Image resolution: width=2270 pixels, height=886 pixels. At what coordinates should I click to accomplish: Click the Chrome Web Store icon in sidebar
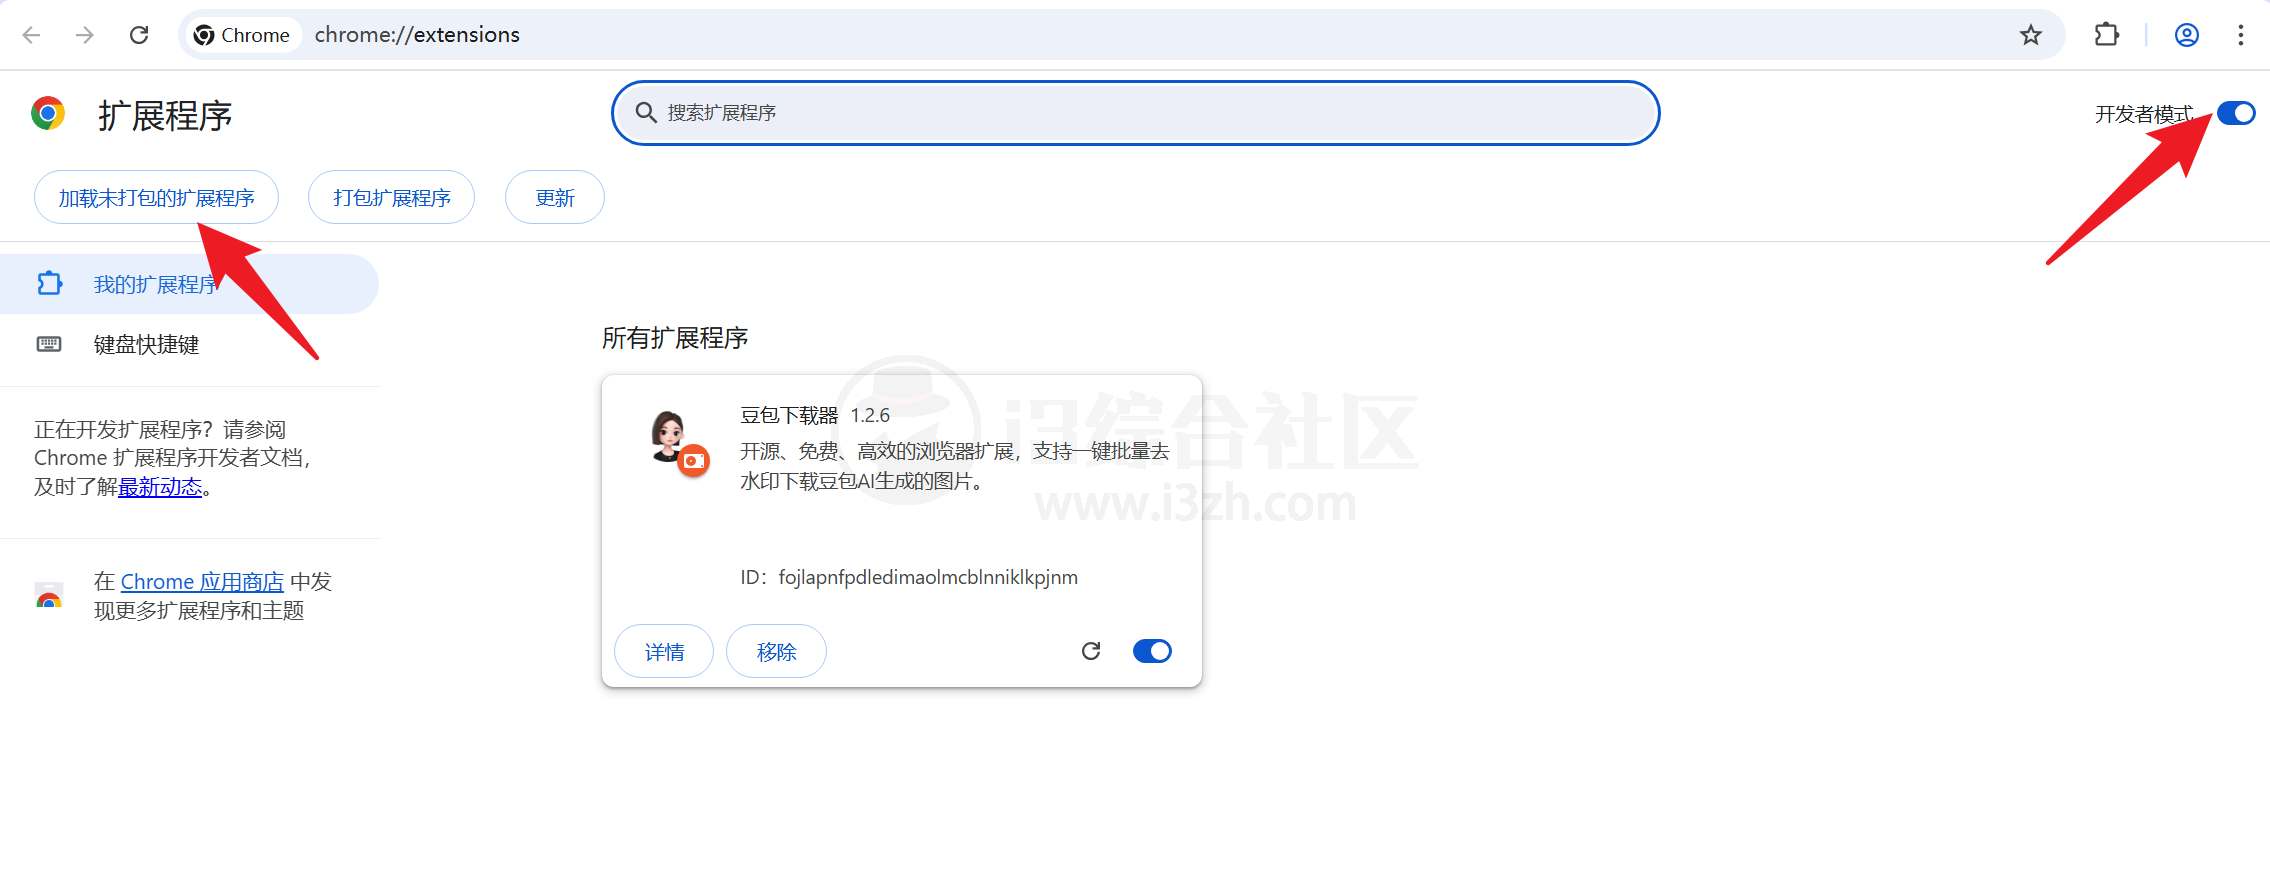pos(49,596)
